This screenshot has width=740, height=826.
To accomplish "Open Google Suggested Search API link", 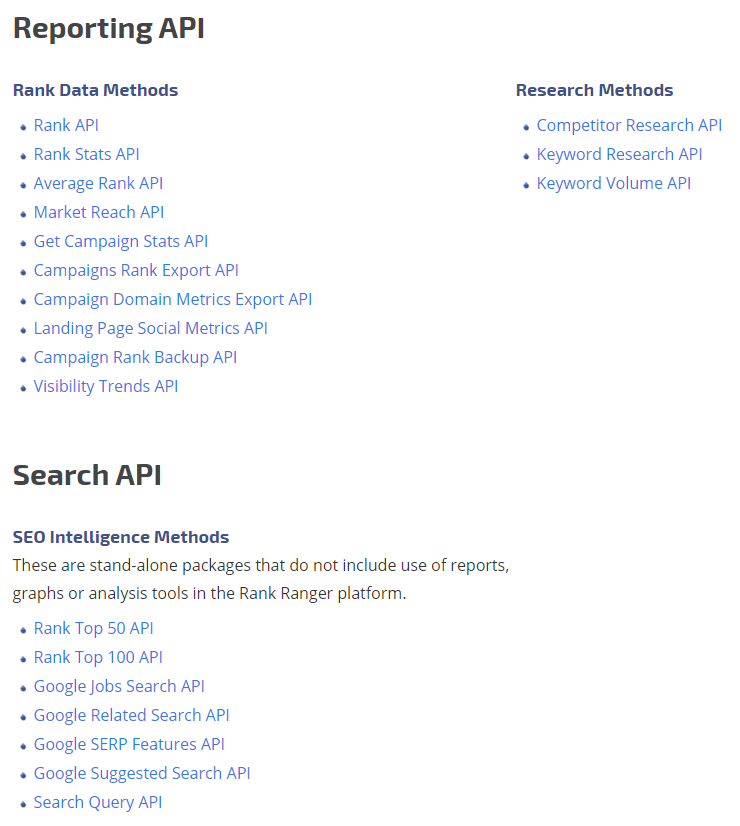I will tap(142, 773).
